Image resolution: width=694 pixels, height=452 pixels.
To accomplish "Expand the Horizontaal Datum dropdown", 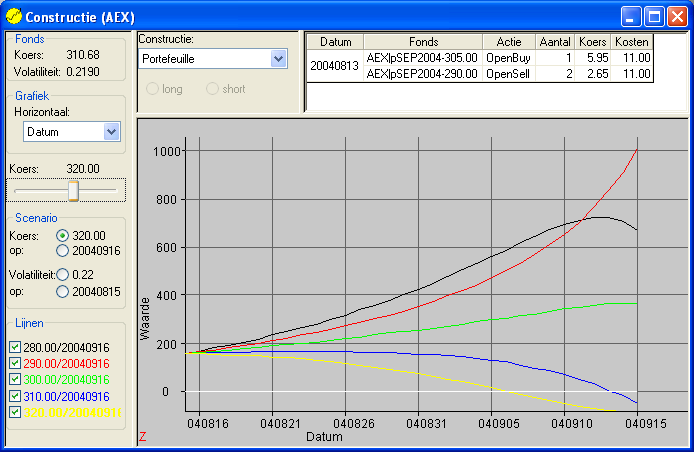I will pos(112,131).
